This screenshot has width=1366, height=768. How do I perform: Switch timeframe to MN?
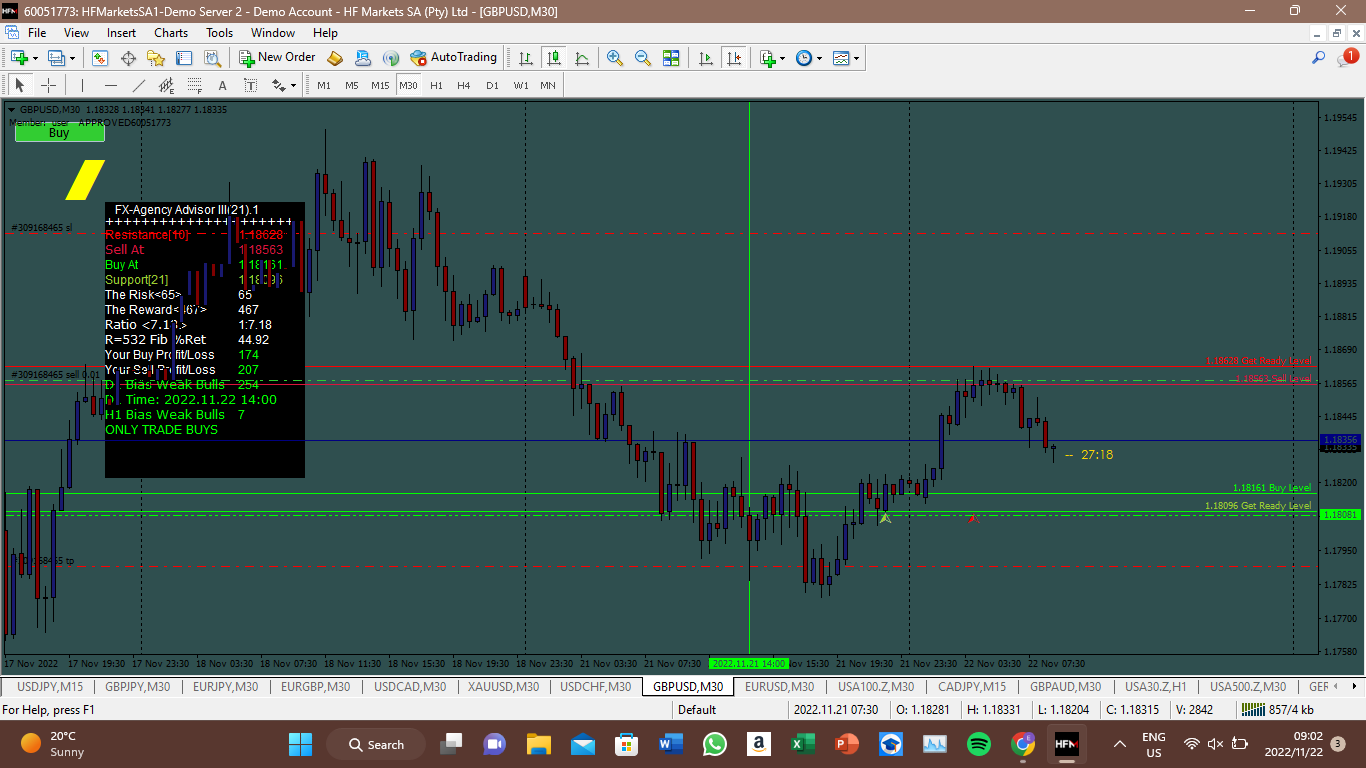[x=548, y=85]
